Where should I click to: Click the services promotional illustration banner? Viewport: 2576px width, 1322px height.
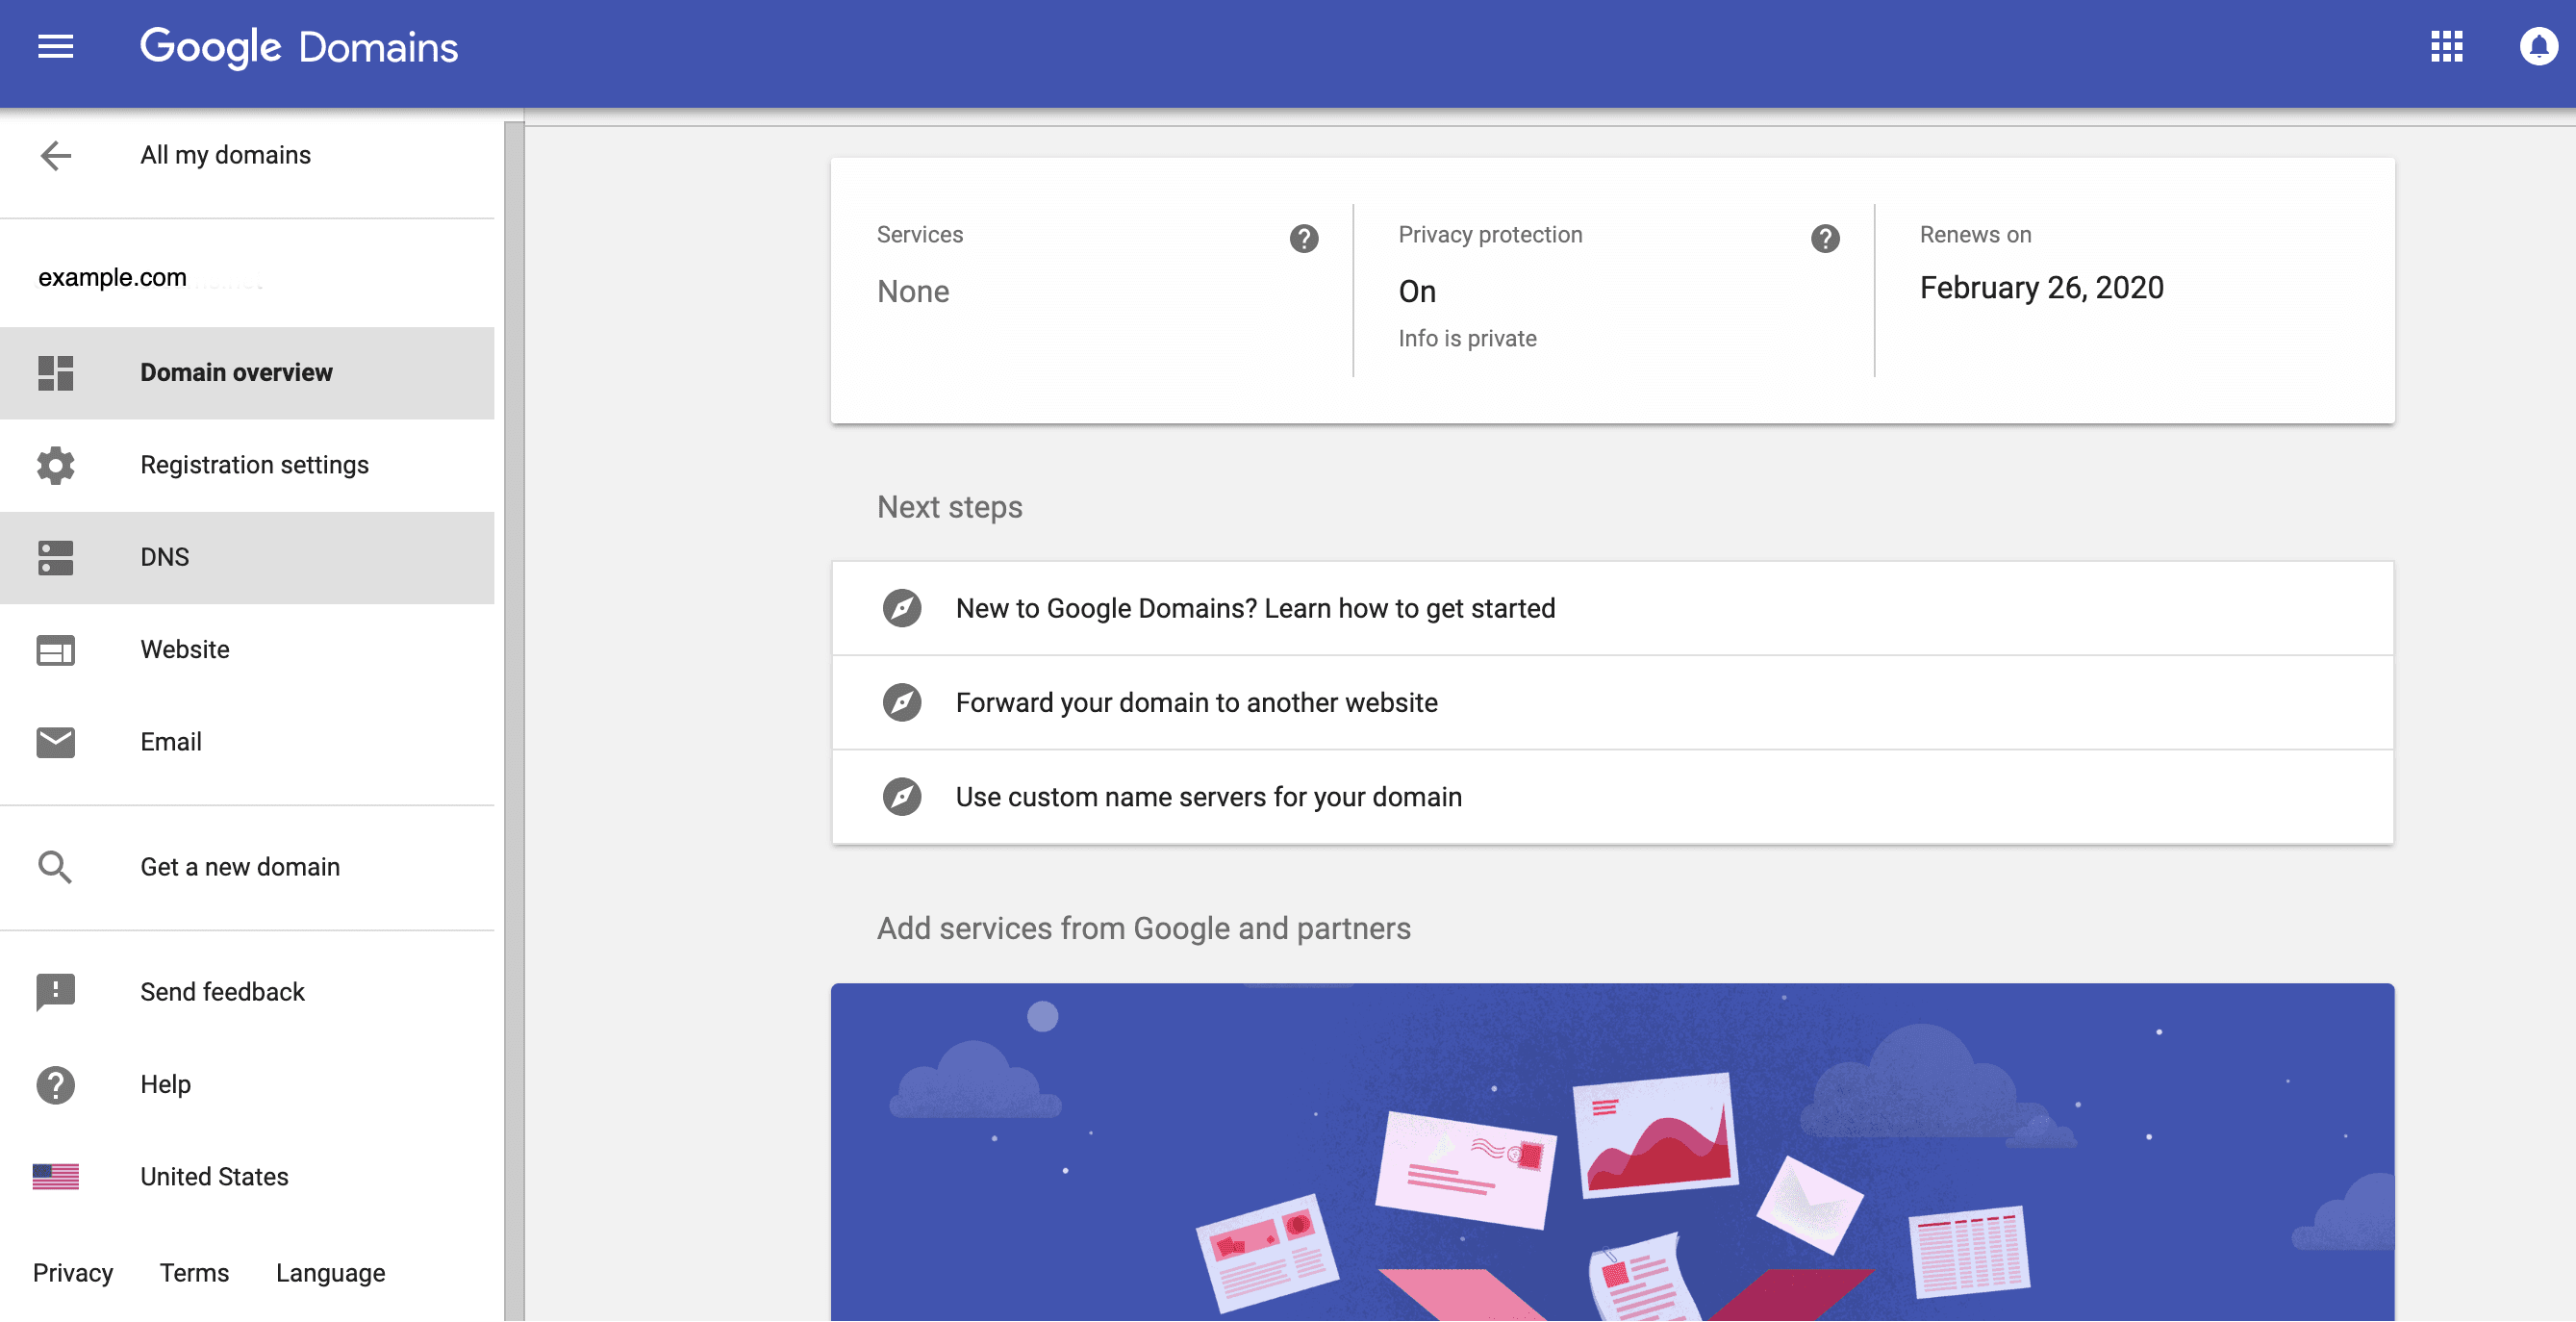pyautogui.click(x=1612, y=1152)
